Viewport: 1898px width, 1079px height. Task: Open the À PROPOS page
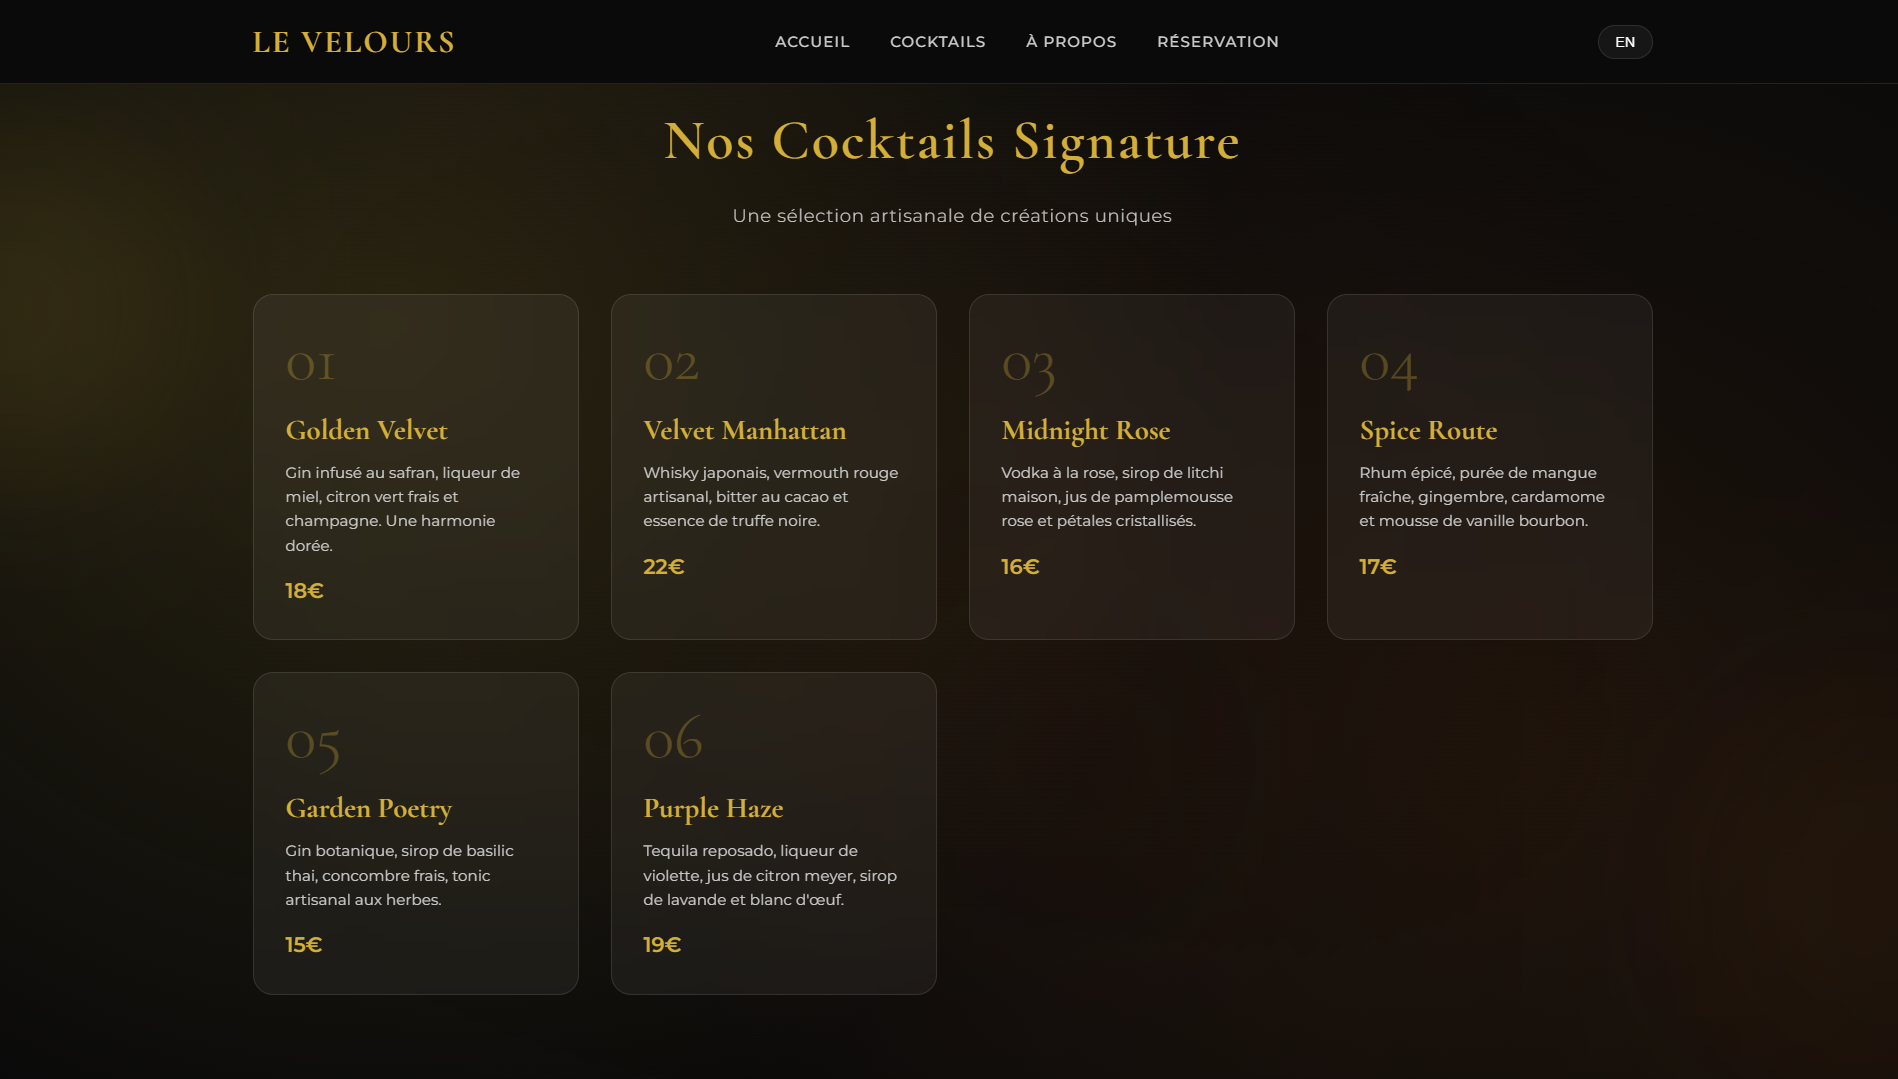pyautogui.click(x=1071, y=42)
